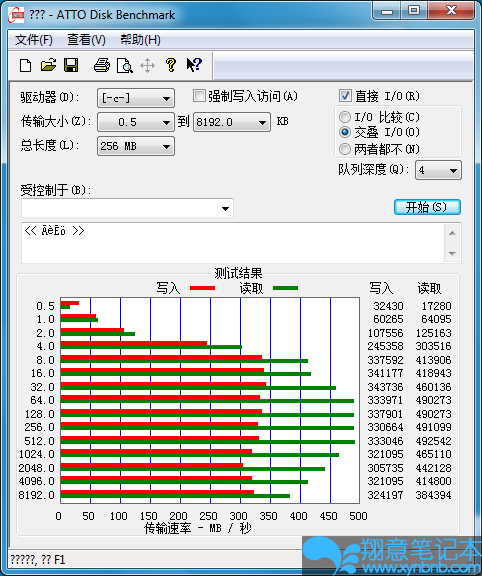Click the write value 343736
The width and height of the screenshot is (482, 576).
point(385,387)
